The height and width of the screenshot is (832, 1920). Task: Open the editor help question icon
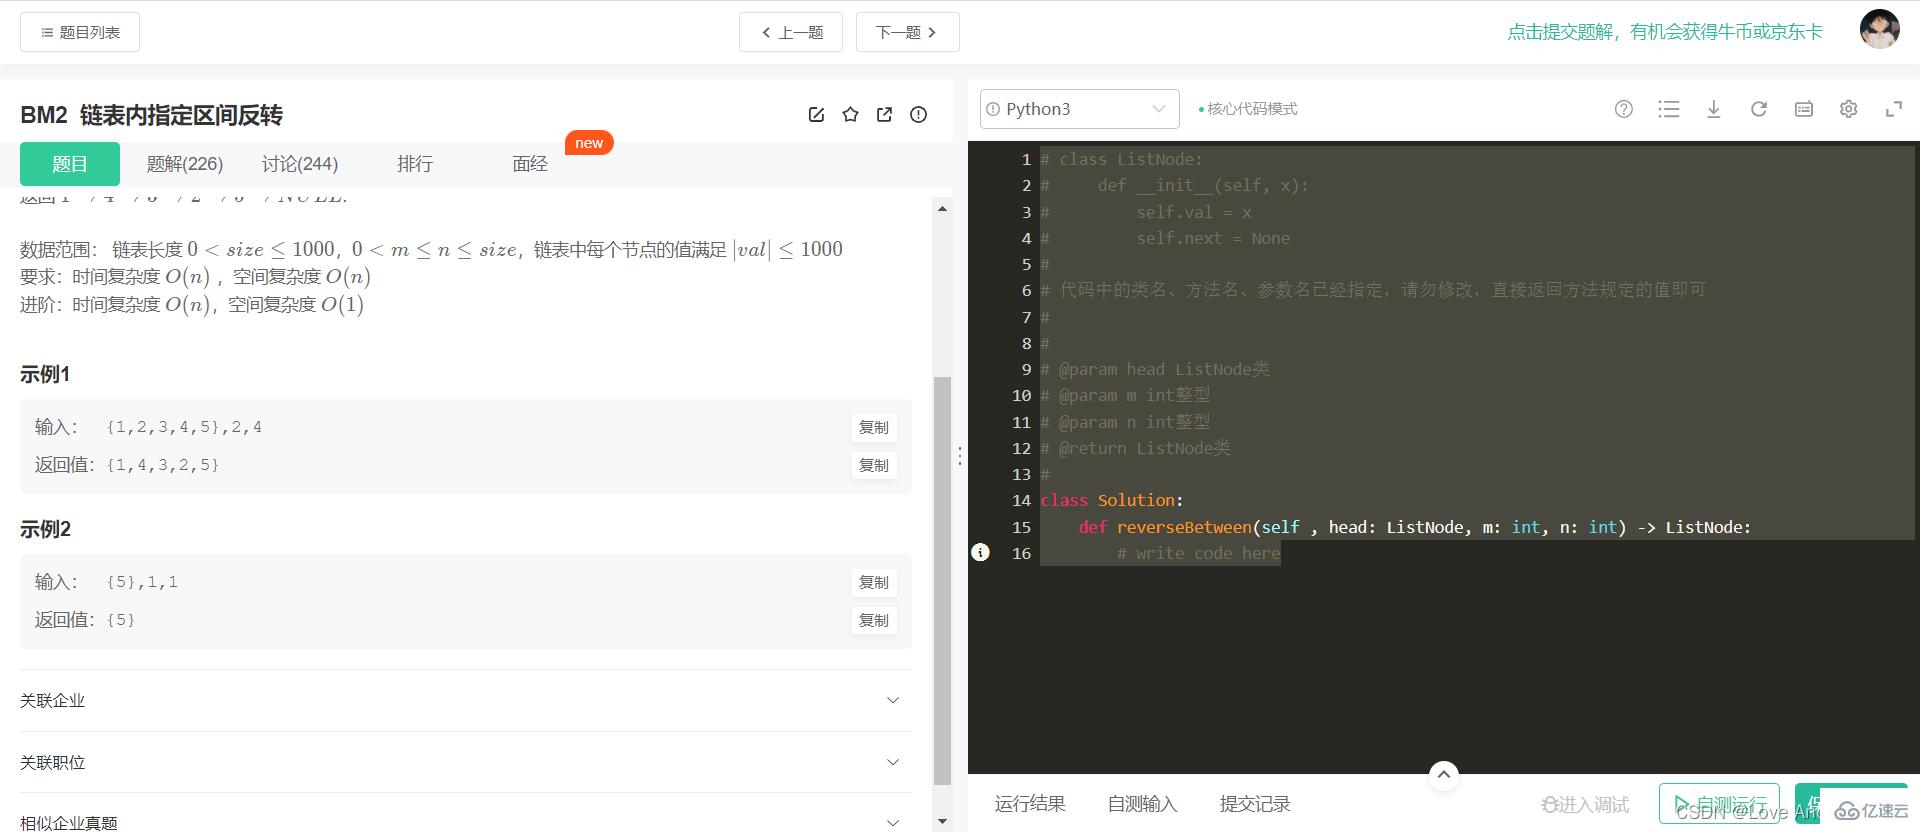click(x=1624, y=109)
